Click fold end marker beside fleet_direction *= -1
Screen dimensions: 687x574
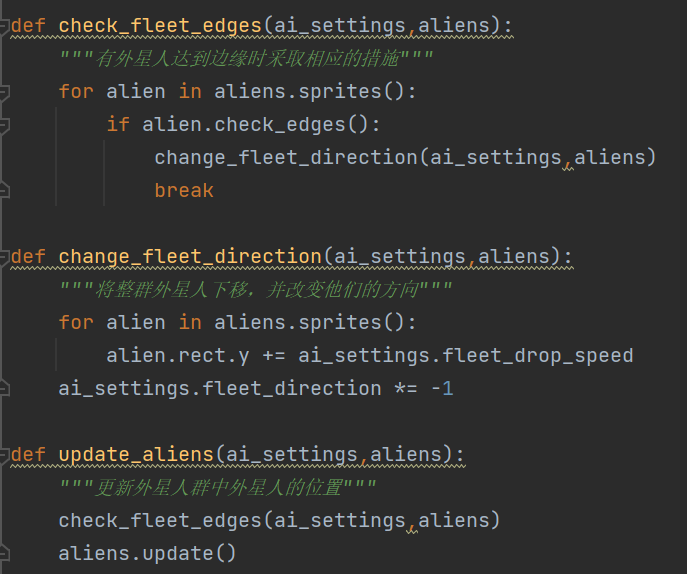[4, 389]
